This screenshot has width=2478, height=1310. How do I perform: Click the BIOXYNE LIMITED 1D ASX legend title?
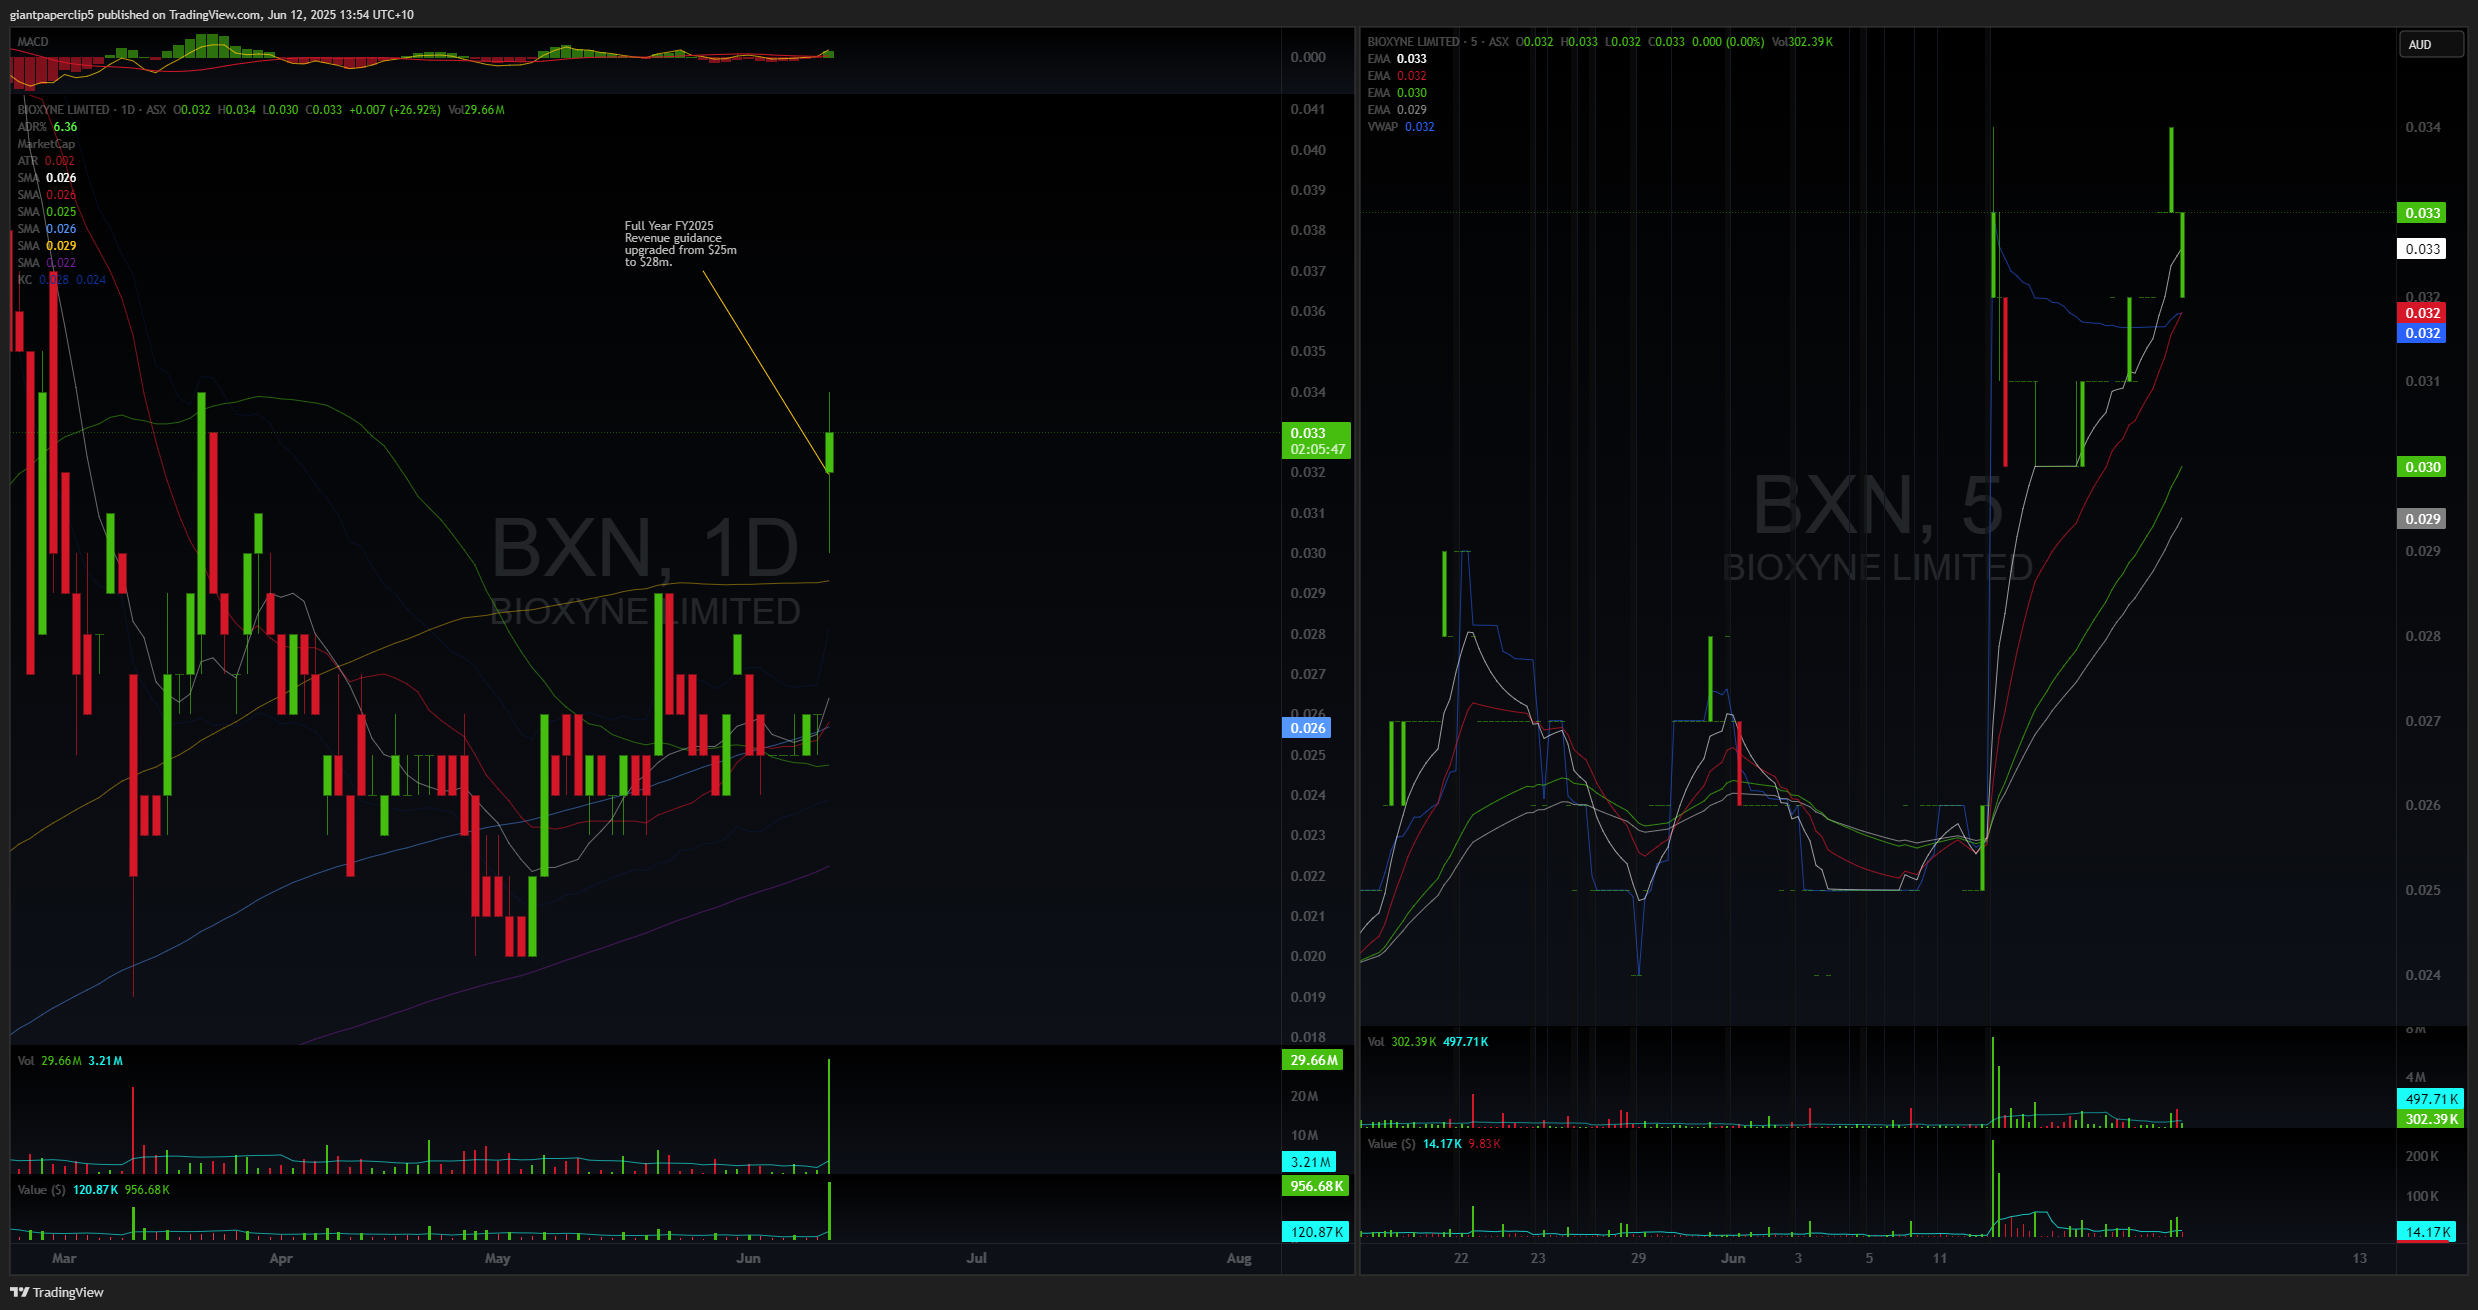(x=92, y=110)
